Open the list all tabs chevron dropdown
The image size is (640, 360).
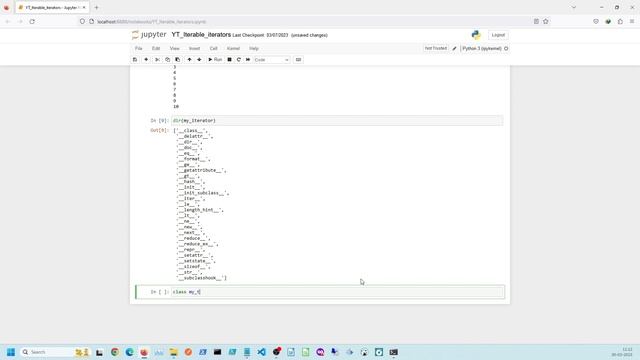coord(574,7)
